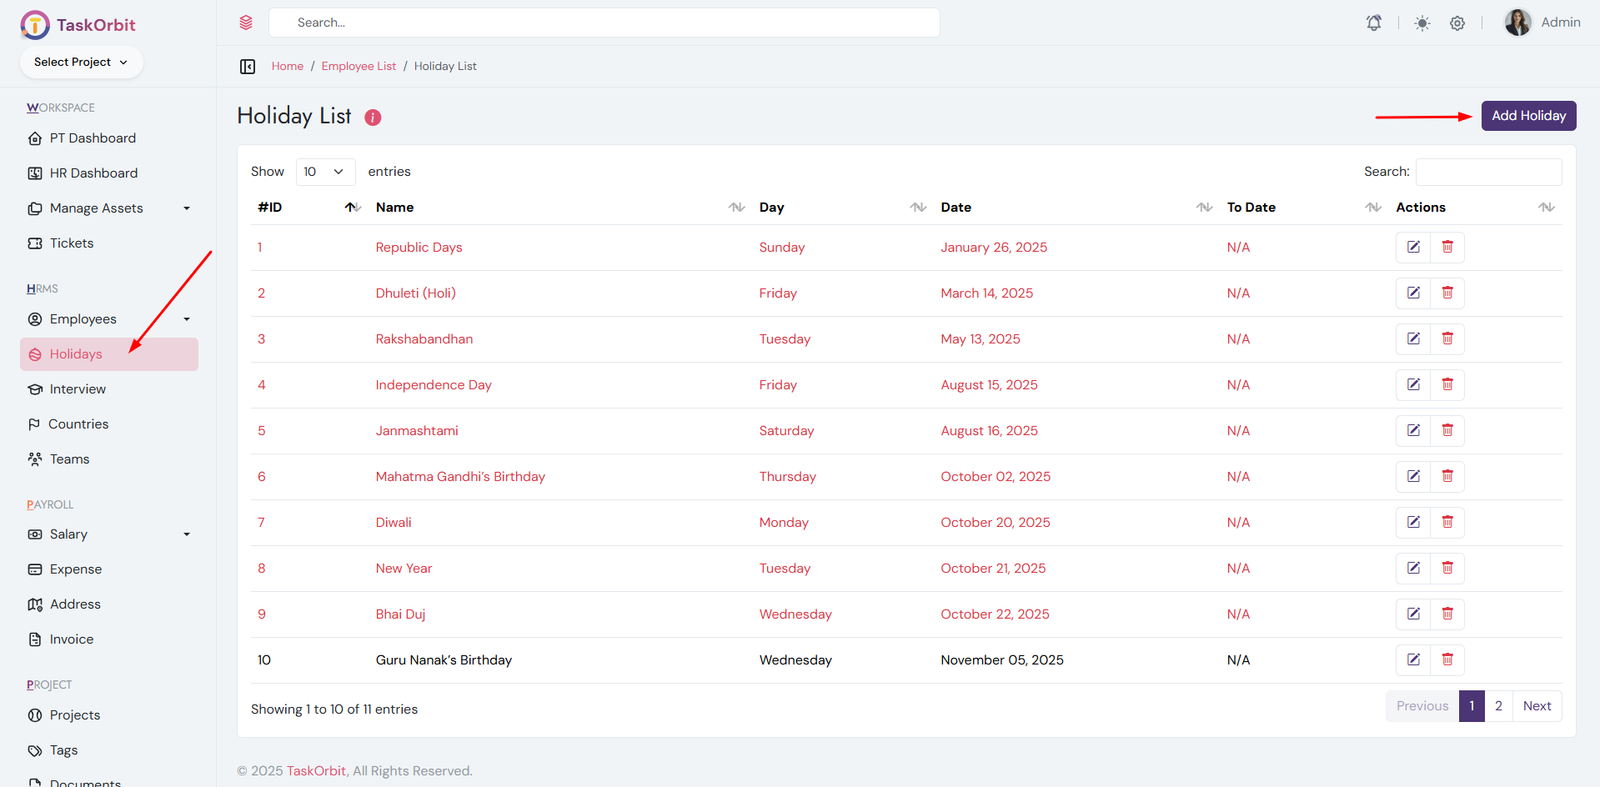Open the Select Project dropdown
Screen dimensions: 1600x787
[x=81, y=62]
